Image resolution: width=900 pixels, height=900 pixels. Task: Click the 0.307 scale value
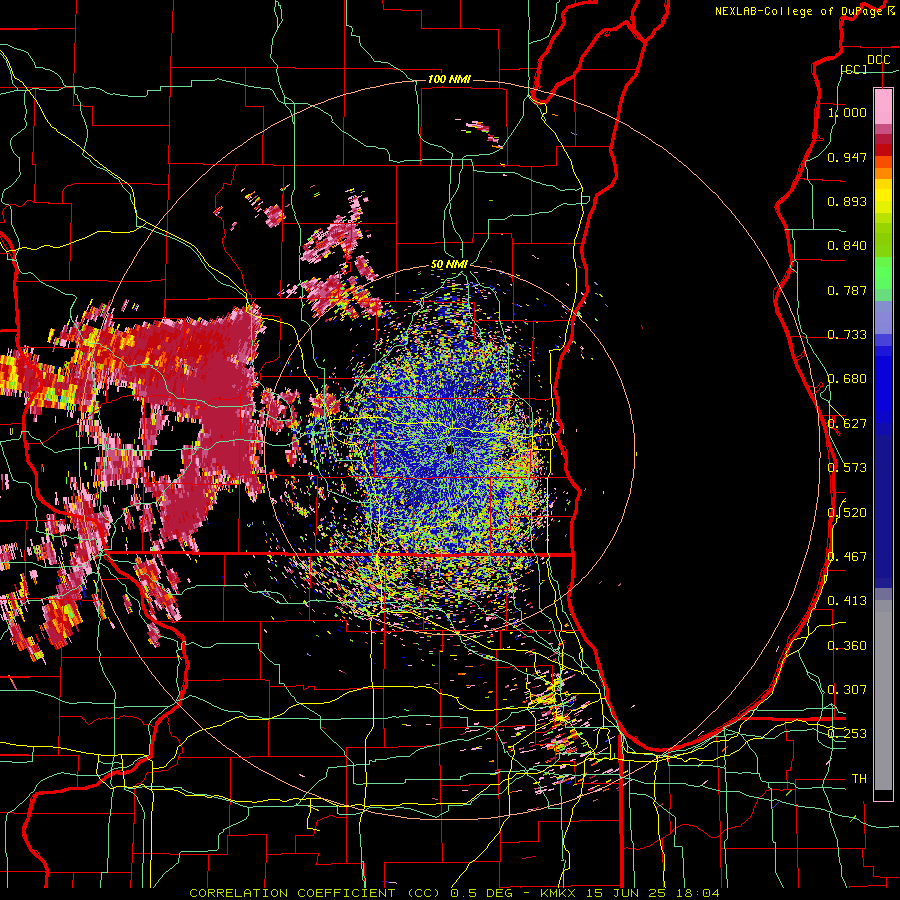pos(847,690)
